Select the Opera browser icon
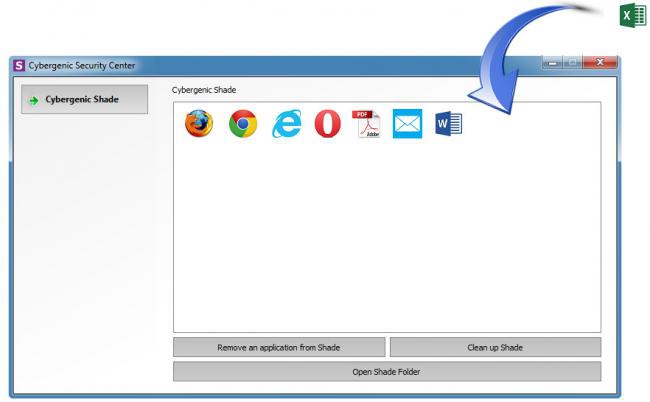Viewport: 650px width, 402px height. (327, 124)
